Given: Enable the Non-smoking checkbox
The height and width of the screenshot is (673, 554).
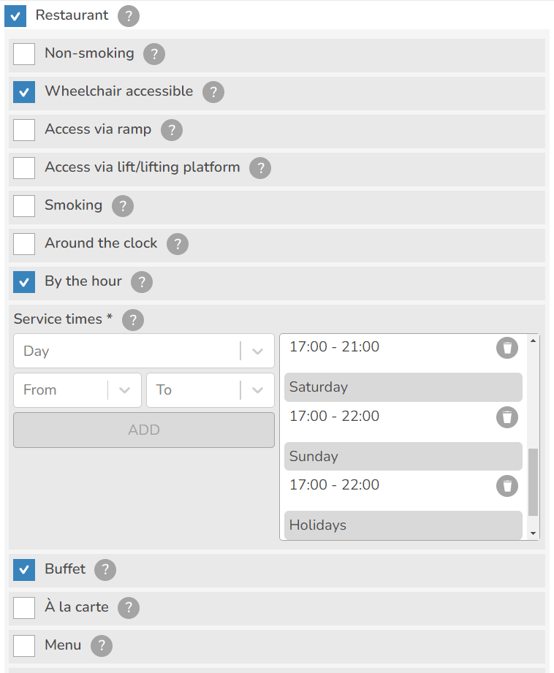Looking at the screenshot, I should coord(24,54).
